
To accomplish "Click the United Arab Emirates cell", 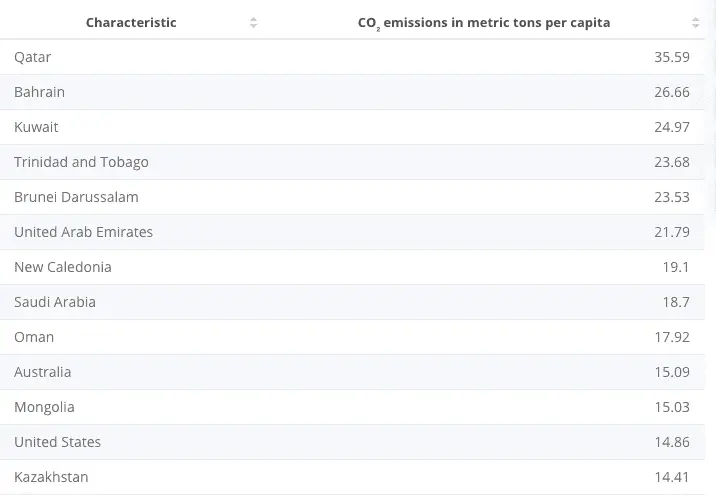I will pos(84,232).
